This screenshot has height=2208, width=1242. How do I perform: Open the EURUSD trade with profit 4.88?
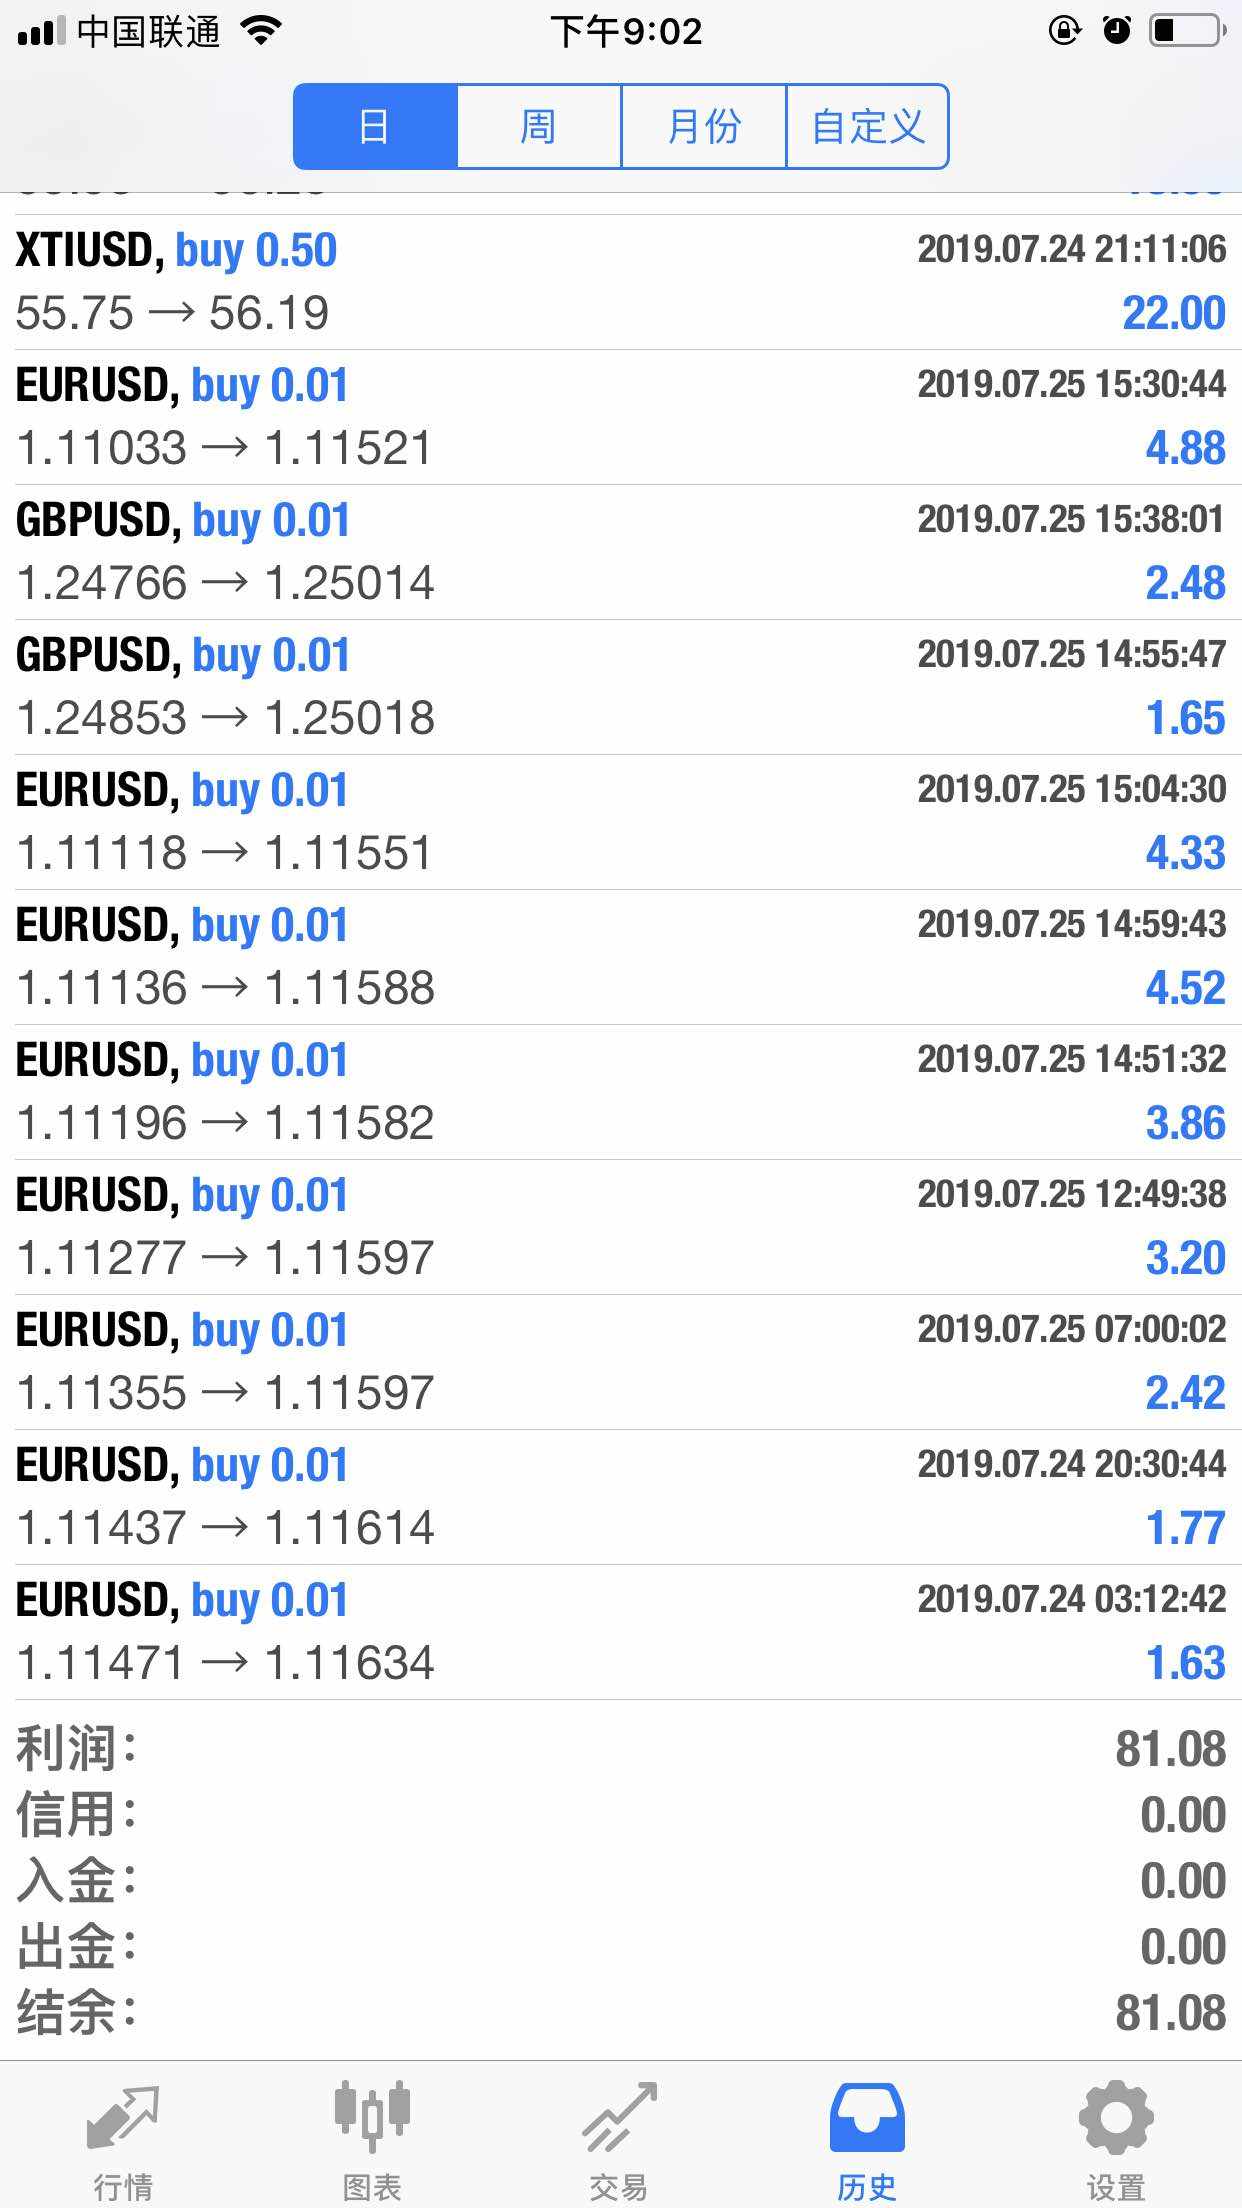click(621, 417)
